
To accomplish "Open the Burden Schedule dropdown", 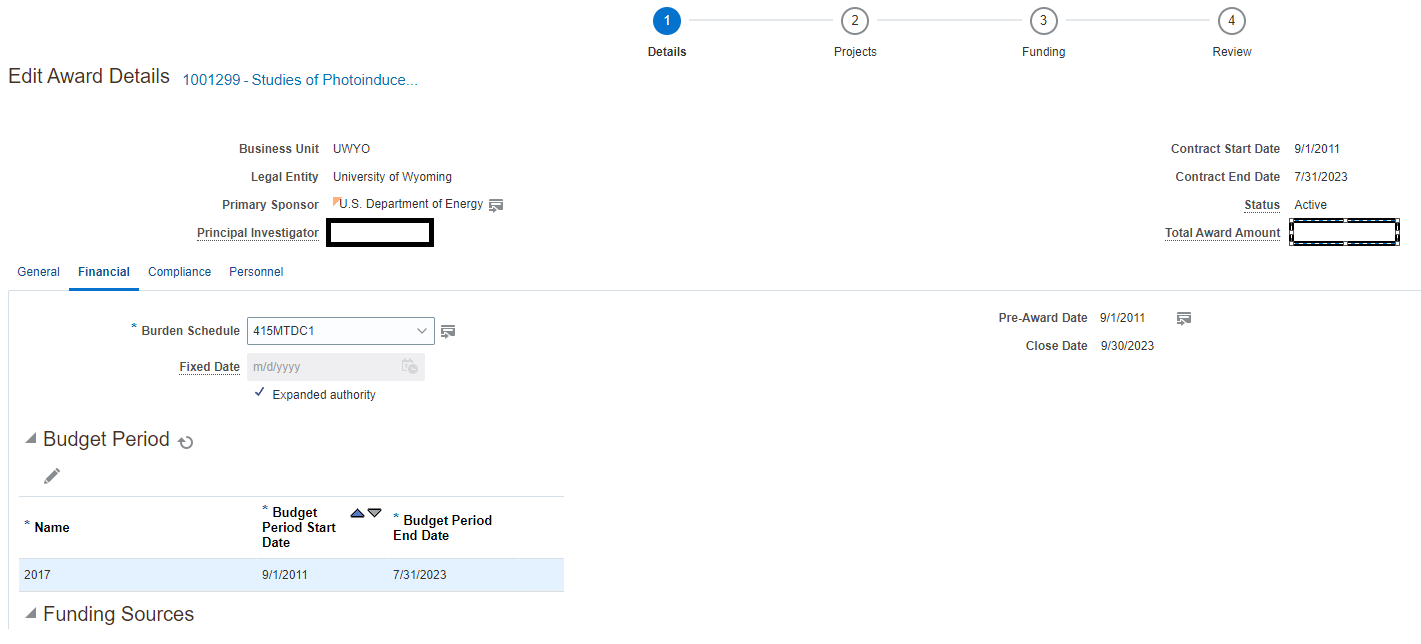I will 421,331.
